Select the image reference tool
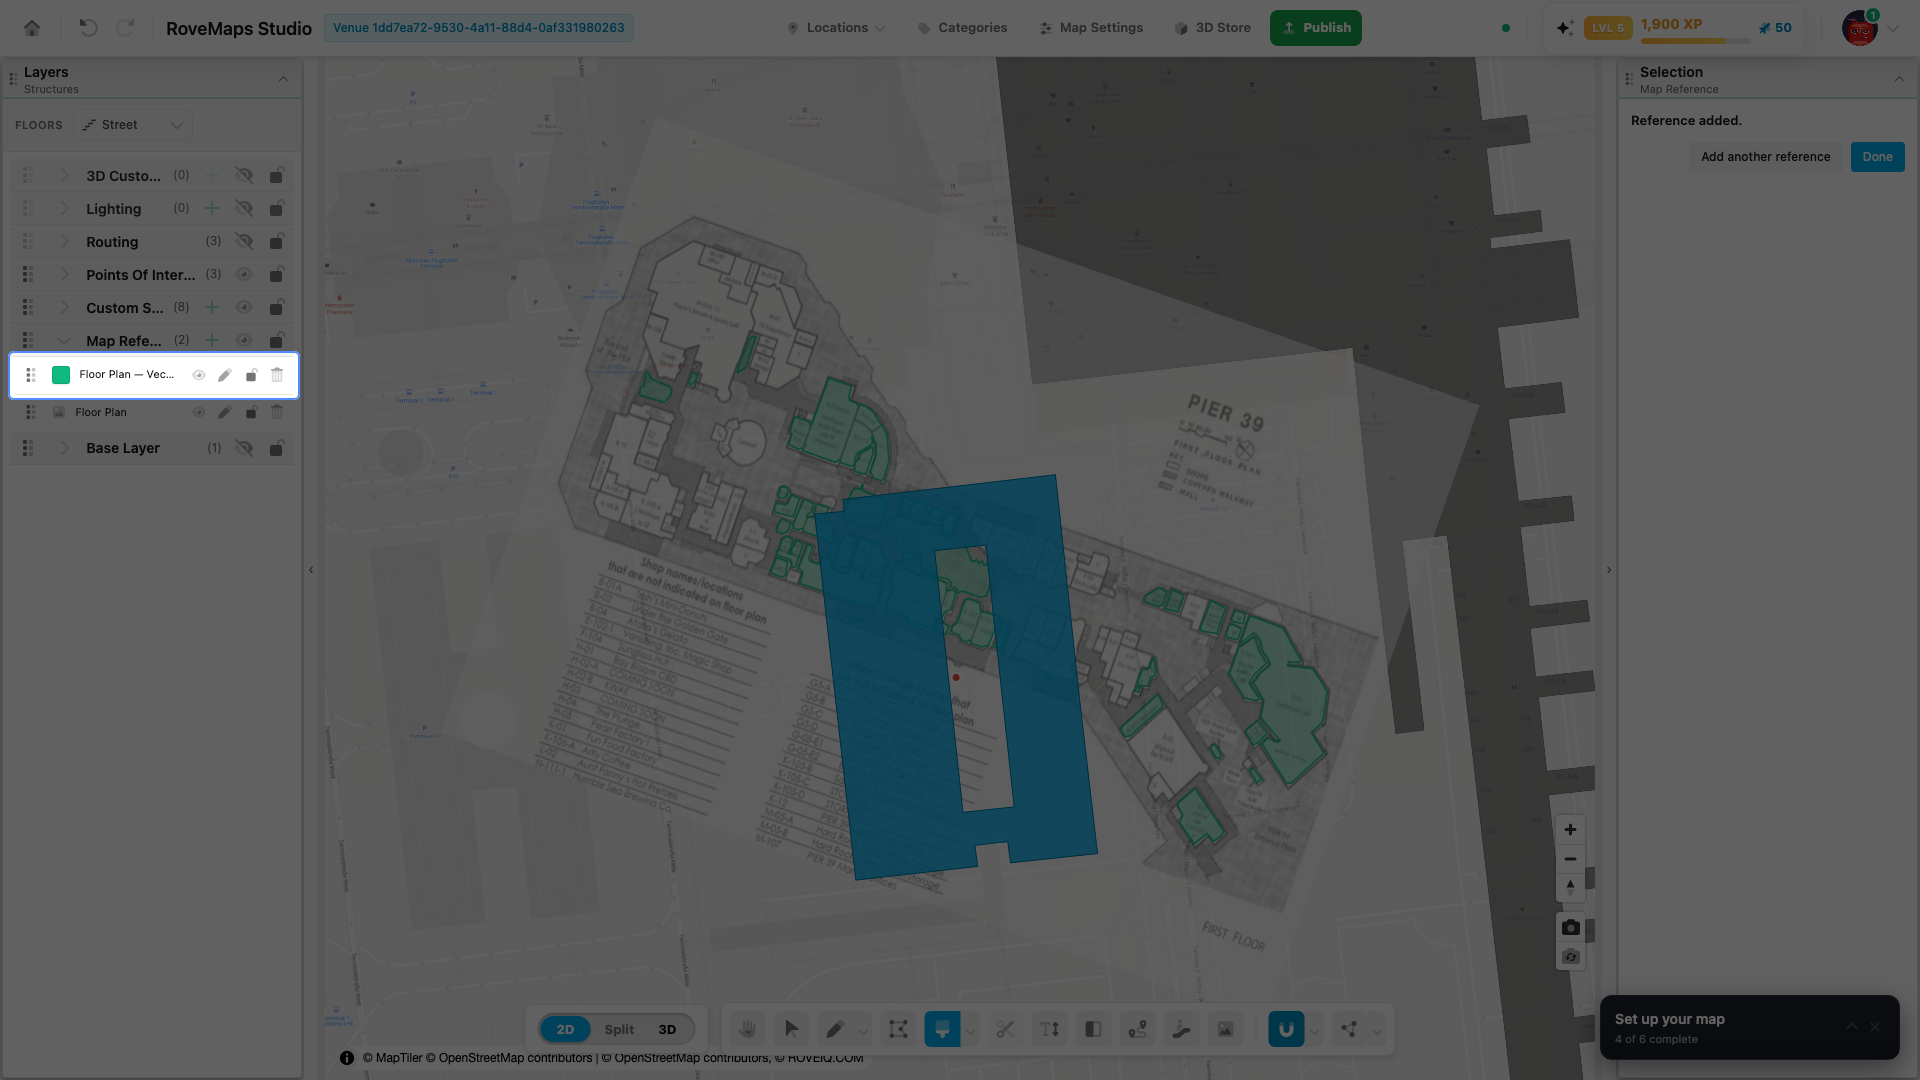This screenshot has width=1920, height=1080. (1225, 1029)
